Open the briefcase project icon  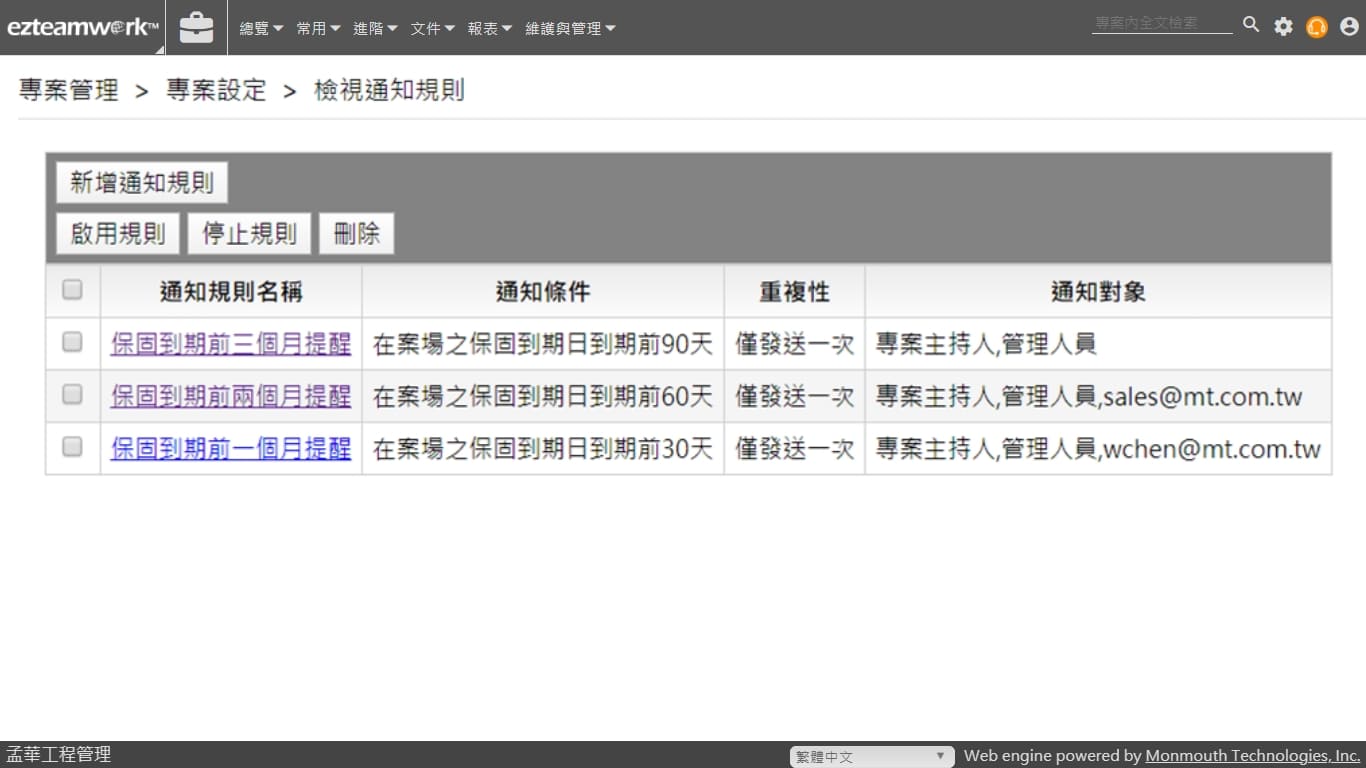click(196, 28)
